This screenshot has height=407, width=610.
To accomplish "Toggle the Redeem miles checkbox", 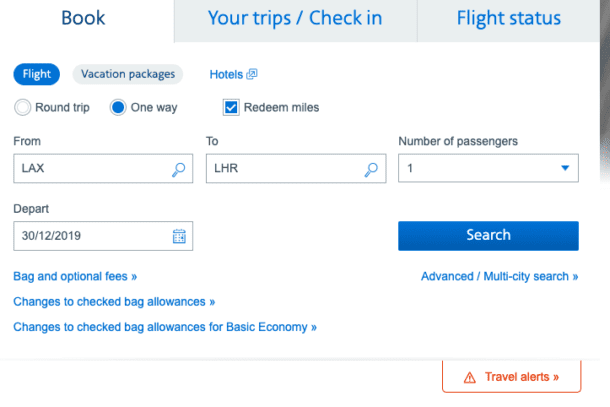I will coord(231,107).
